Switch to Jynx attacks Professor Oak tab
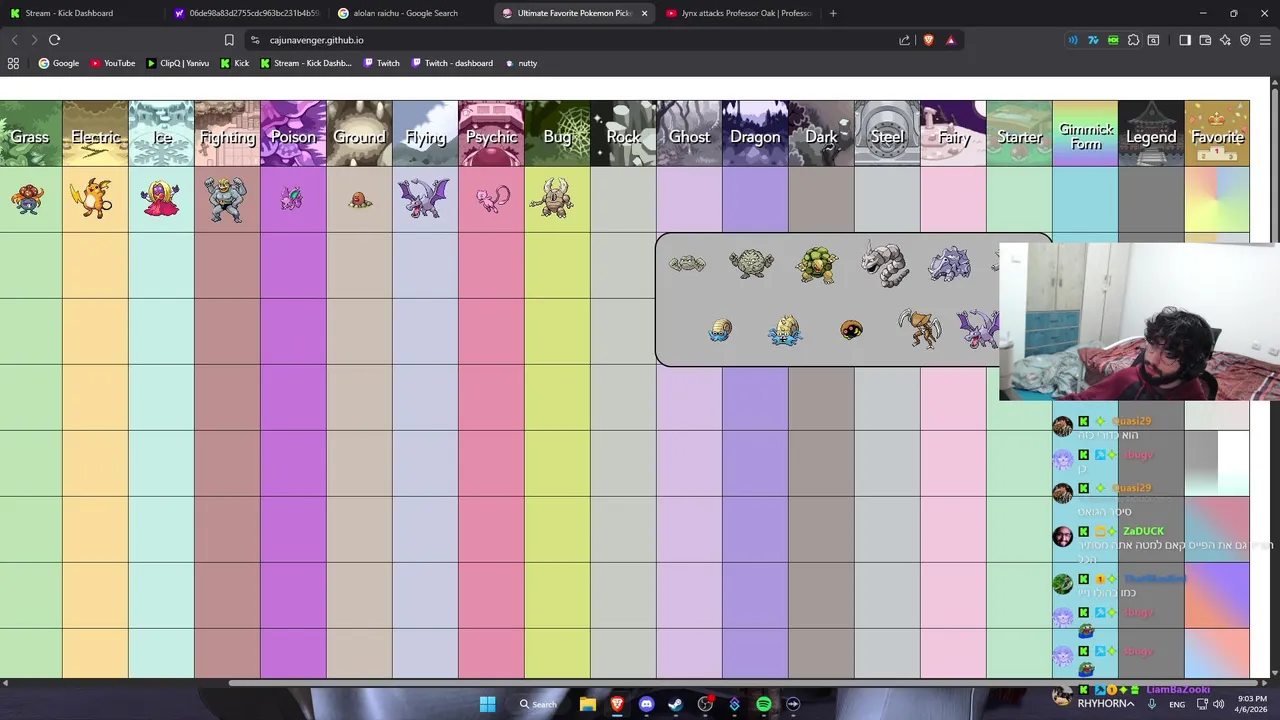 click(738, 13)
